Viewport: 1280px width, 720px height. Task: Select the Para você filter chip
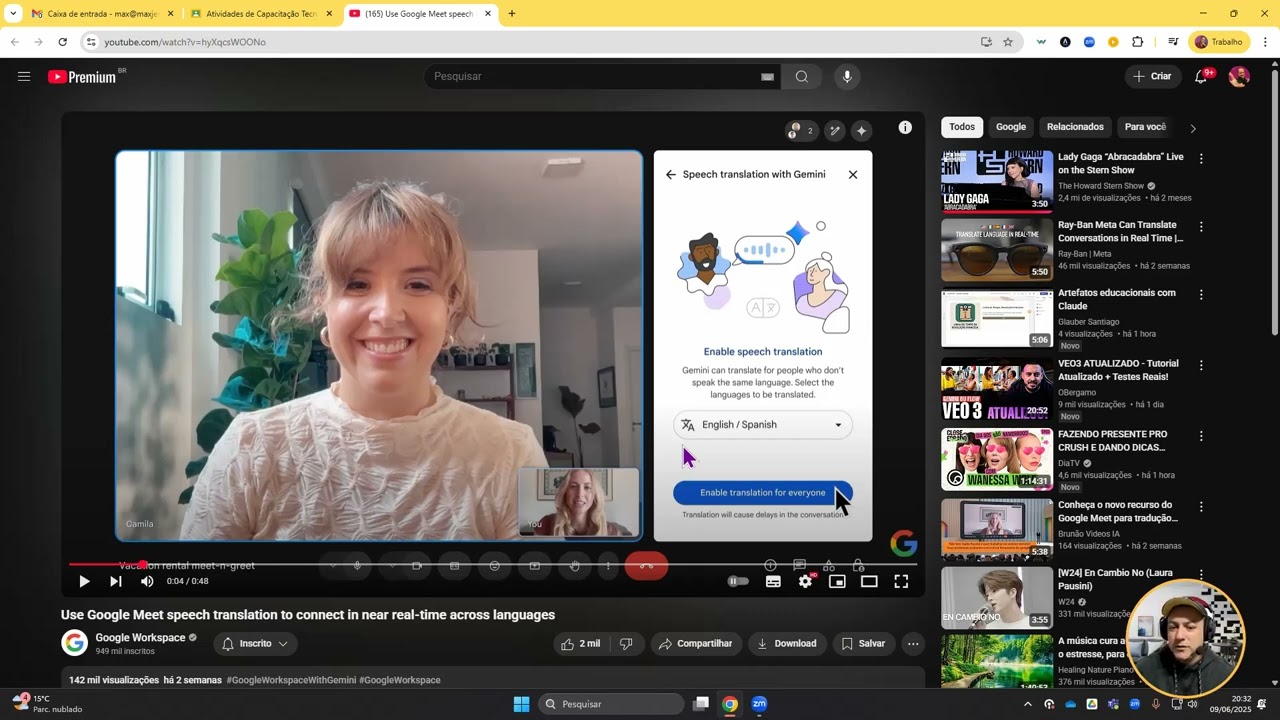(1145, 127)
